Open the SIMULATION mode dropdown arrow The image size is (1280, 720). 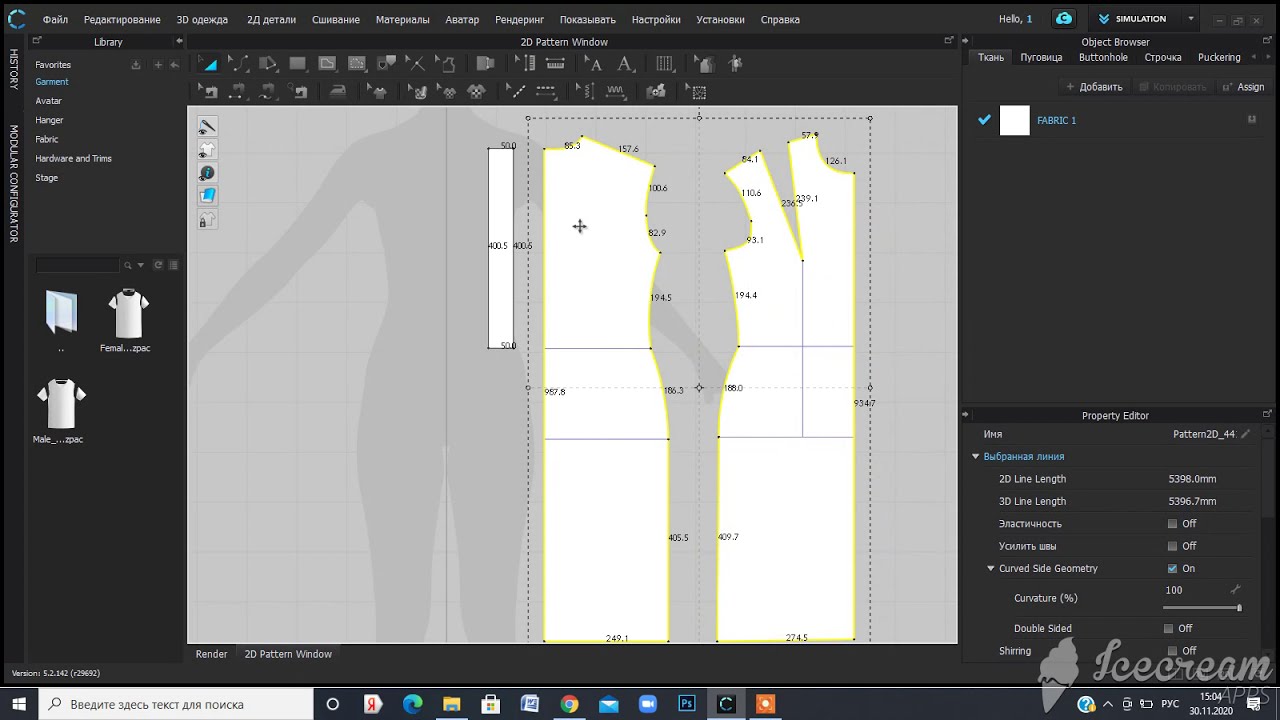[x=1191, y=19]
